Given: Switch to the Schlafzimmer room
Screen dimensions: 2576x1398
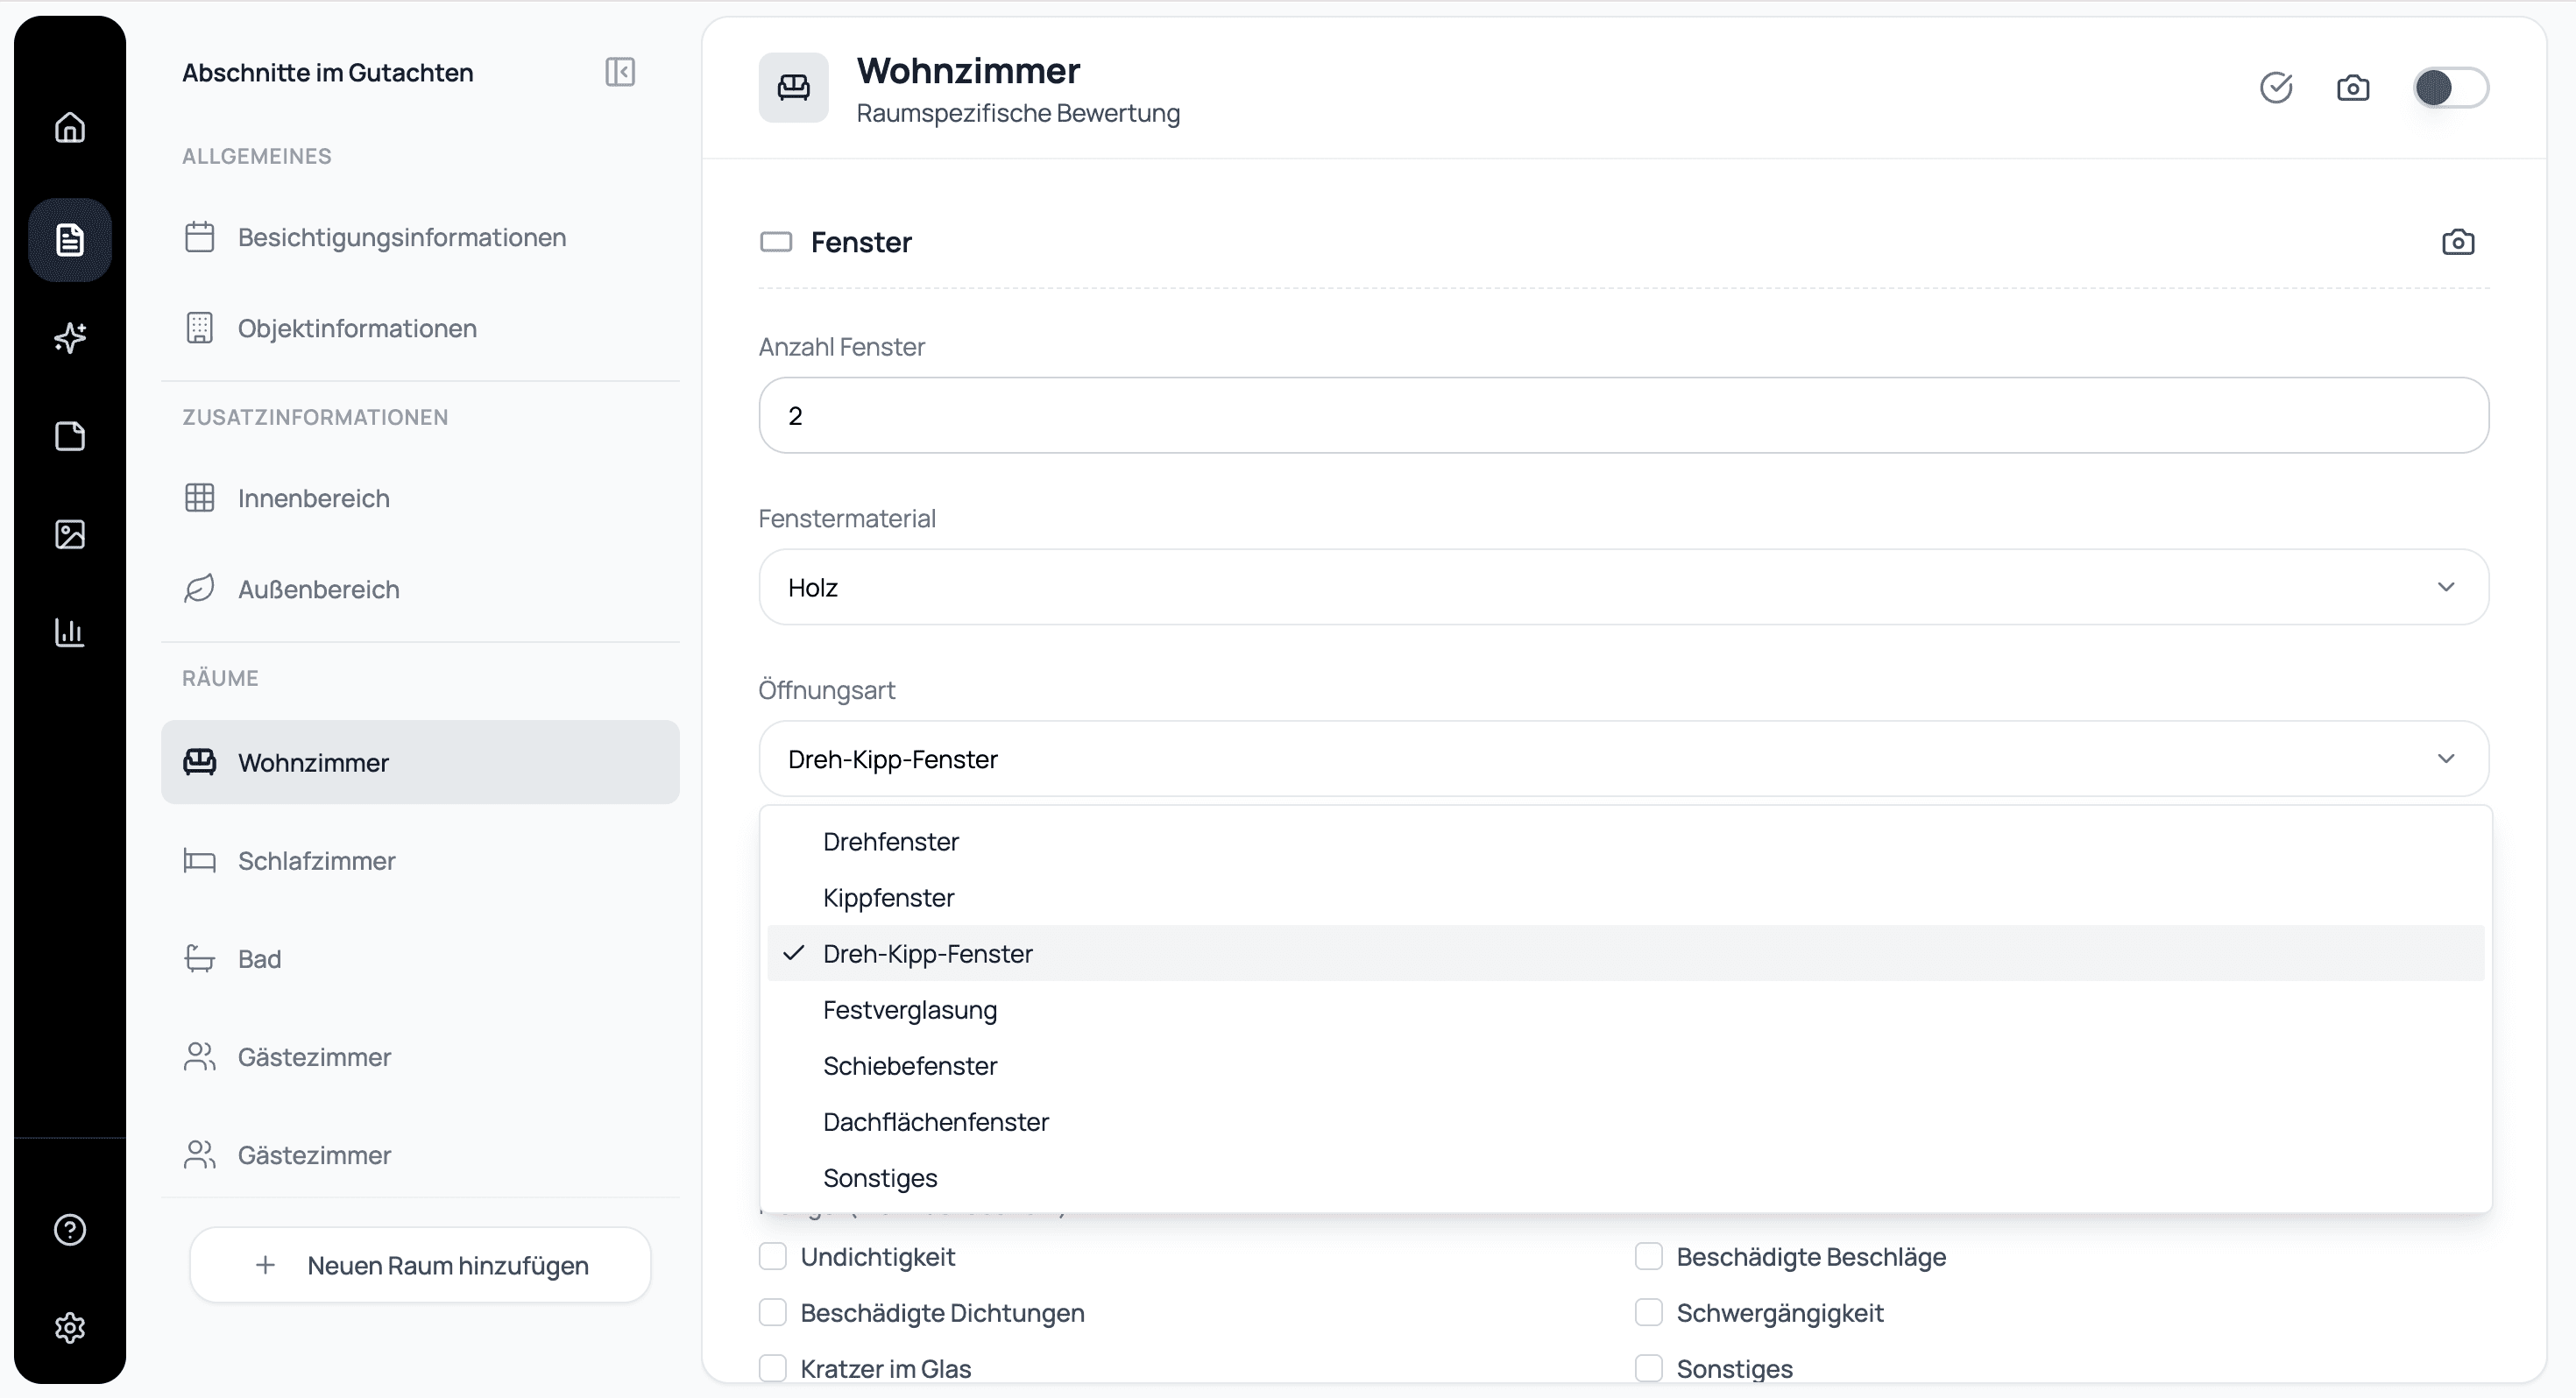Looking at the screenshot, I should pyautogui.click(x=315, y=860).
